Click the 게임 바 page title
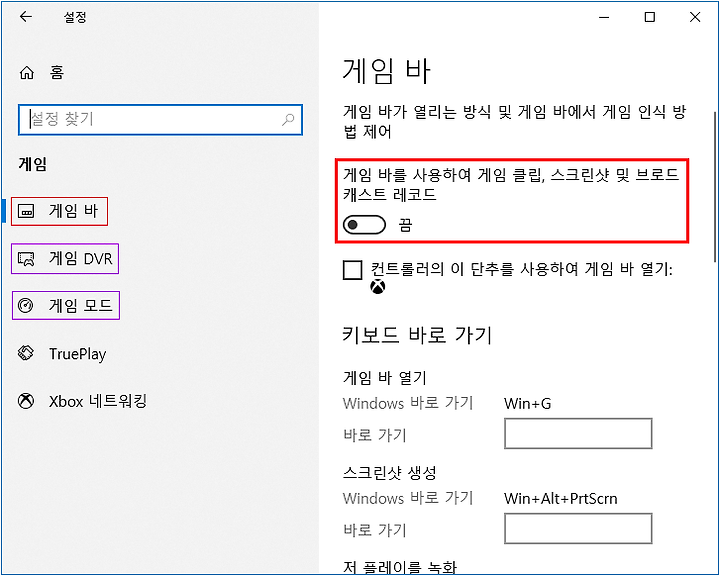 pyautogui.click(x=387, y=71)
